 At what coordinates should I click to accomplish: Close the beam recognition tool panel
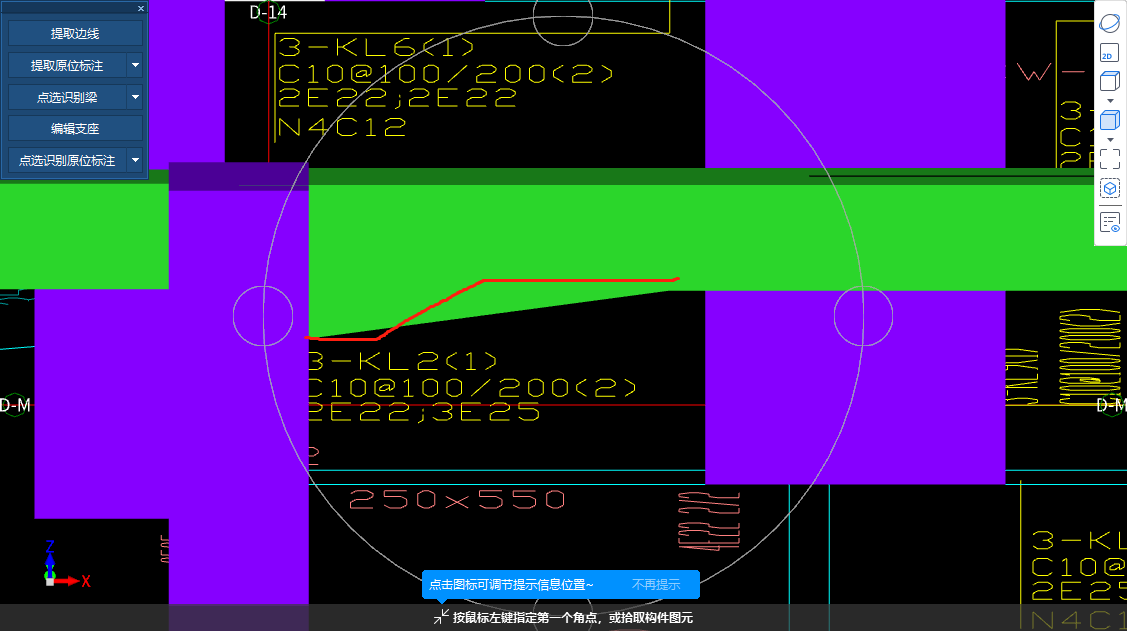point(141,9)
